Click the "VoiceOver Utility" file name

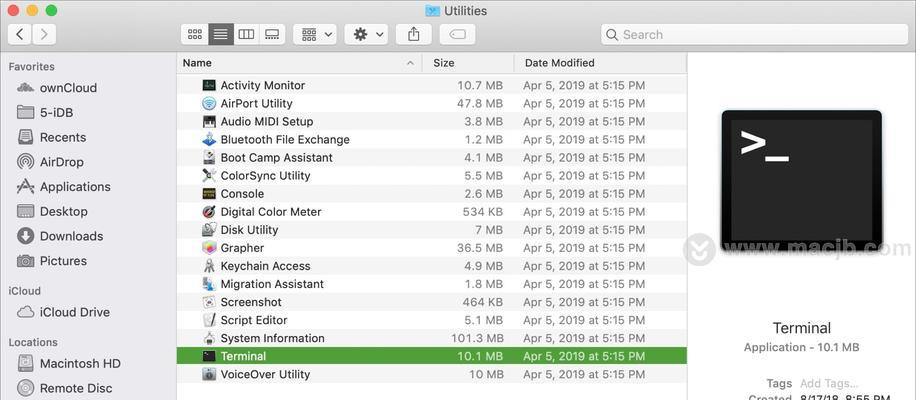265,374
